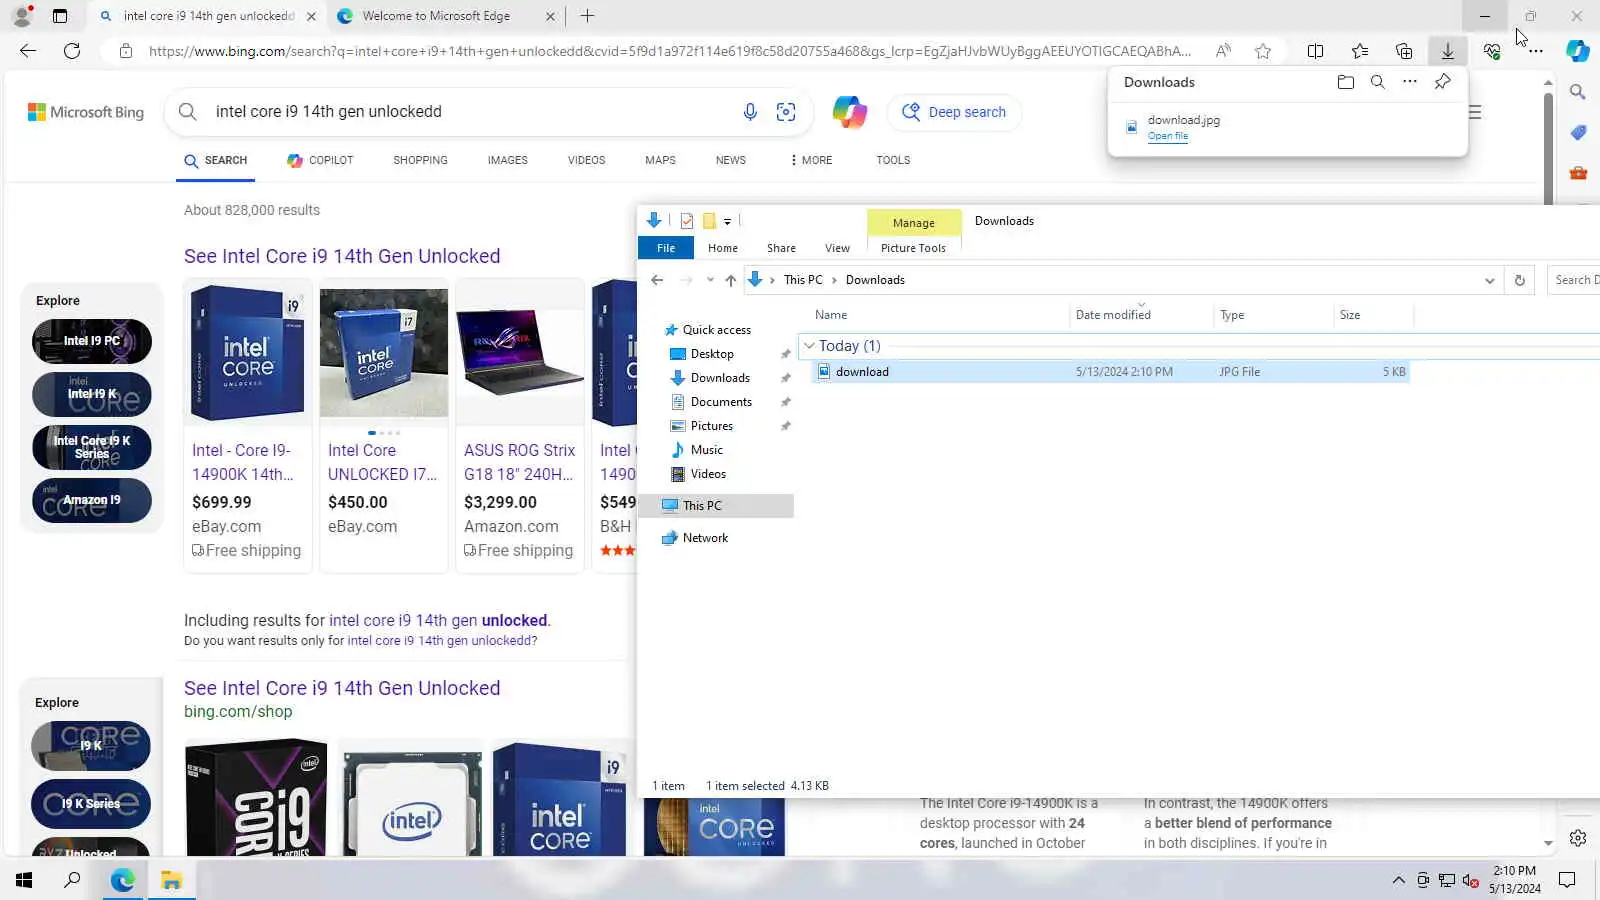Open the Explorer View ribbon tab
Image resolution: width=1600 pixels, height=900 pixels.
(x=837, y=248)
